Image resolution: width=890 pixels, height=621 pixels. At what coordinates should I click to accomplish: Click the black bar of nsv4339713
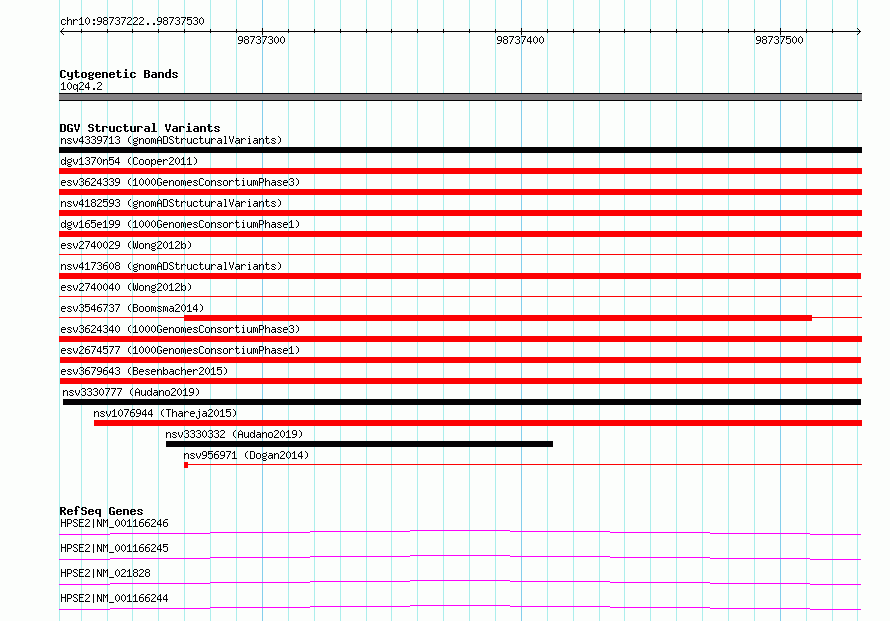click(x=460, y=150)
